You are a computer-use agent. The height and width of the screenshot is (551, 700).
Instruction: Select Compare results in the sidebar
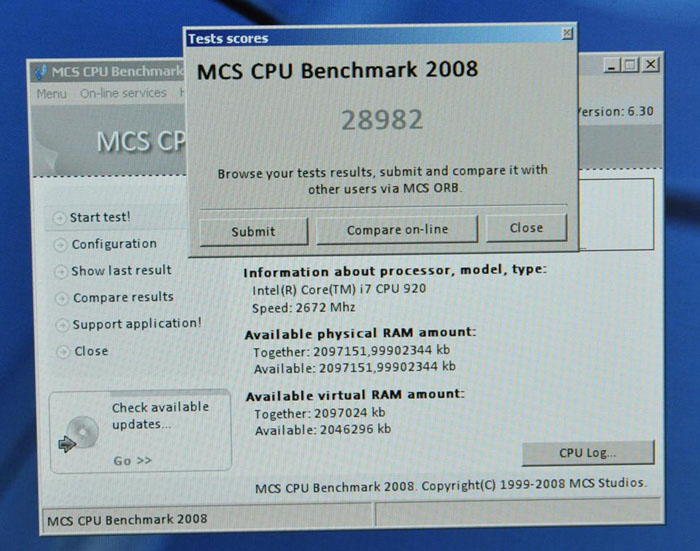[123, 297]
